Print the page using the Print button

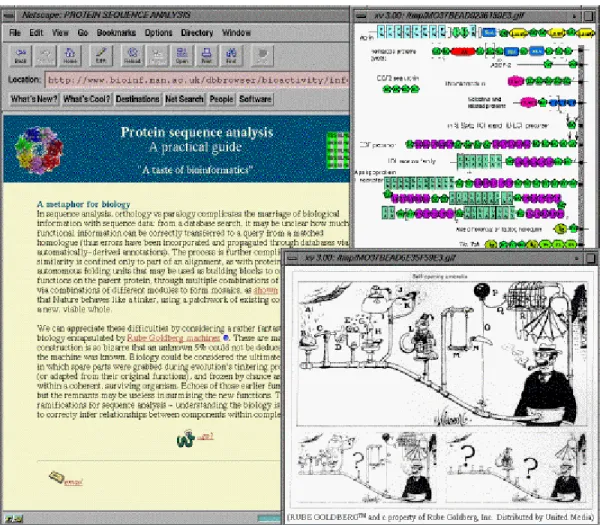point(207,56)
